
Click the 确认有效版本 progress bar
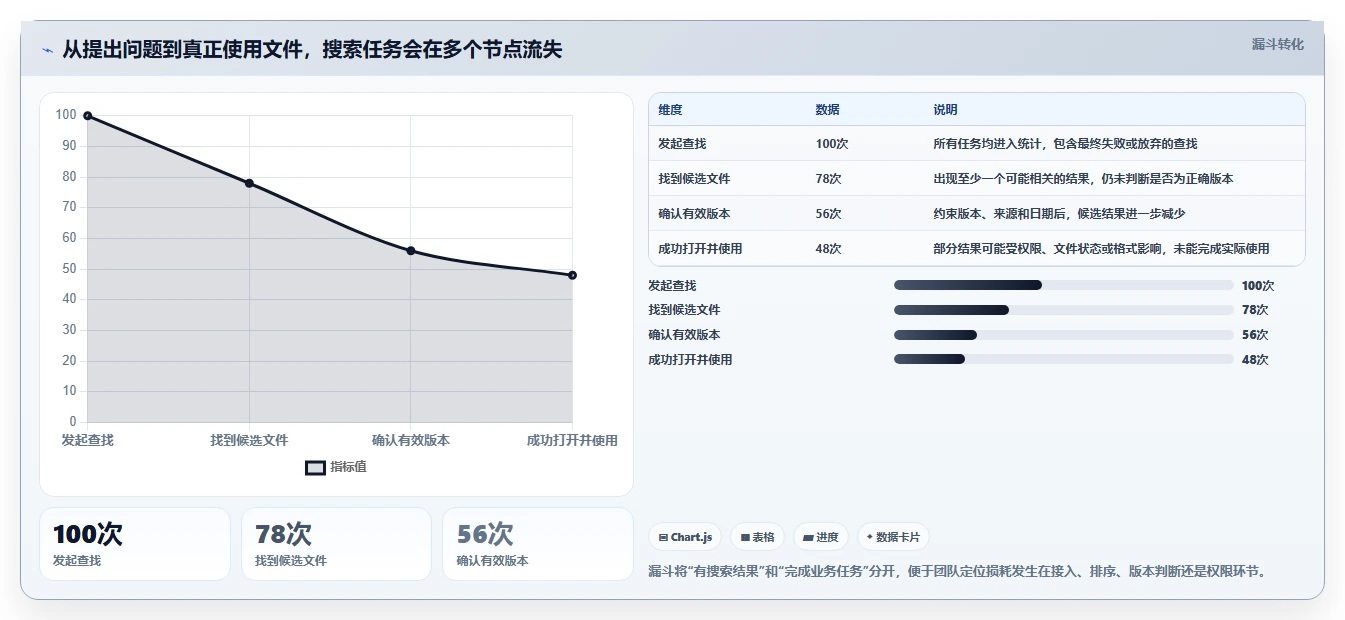click(x=1064, y=335)
